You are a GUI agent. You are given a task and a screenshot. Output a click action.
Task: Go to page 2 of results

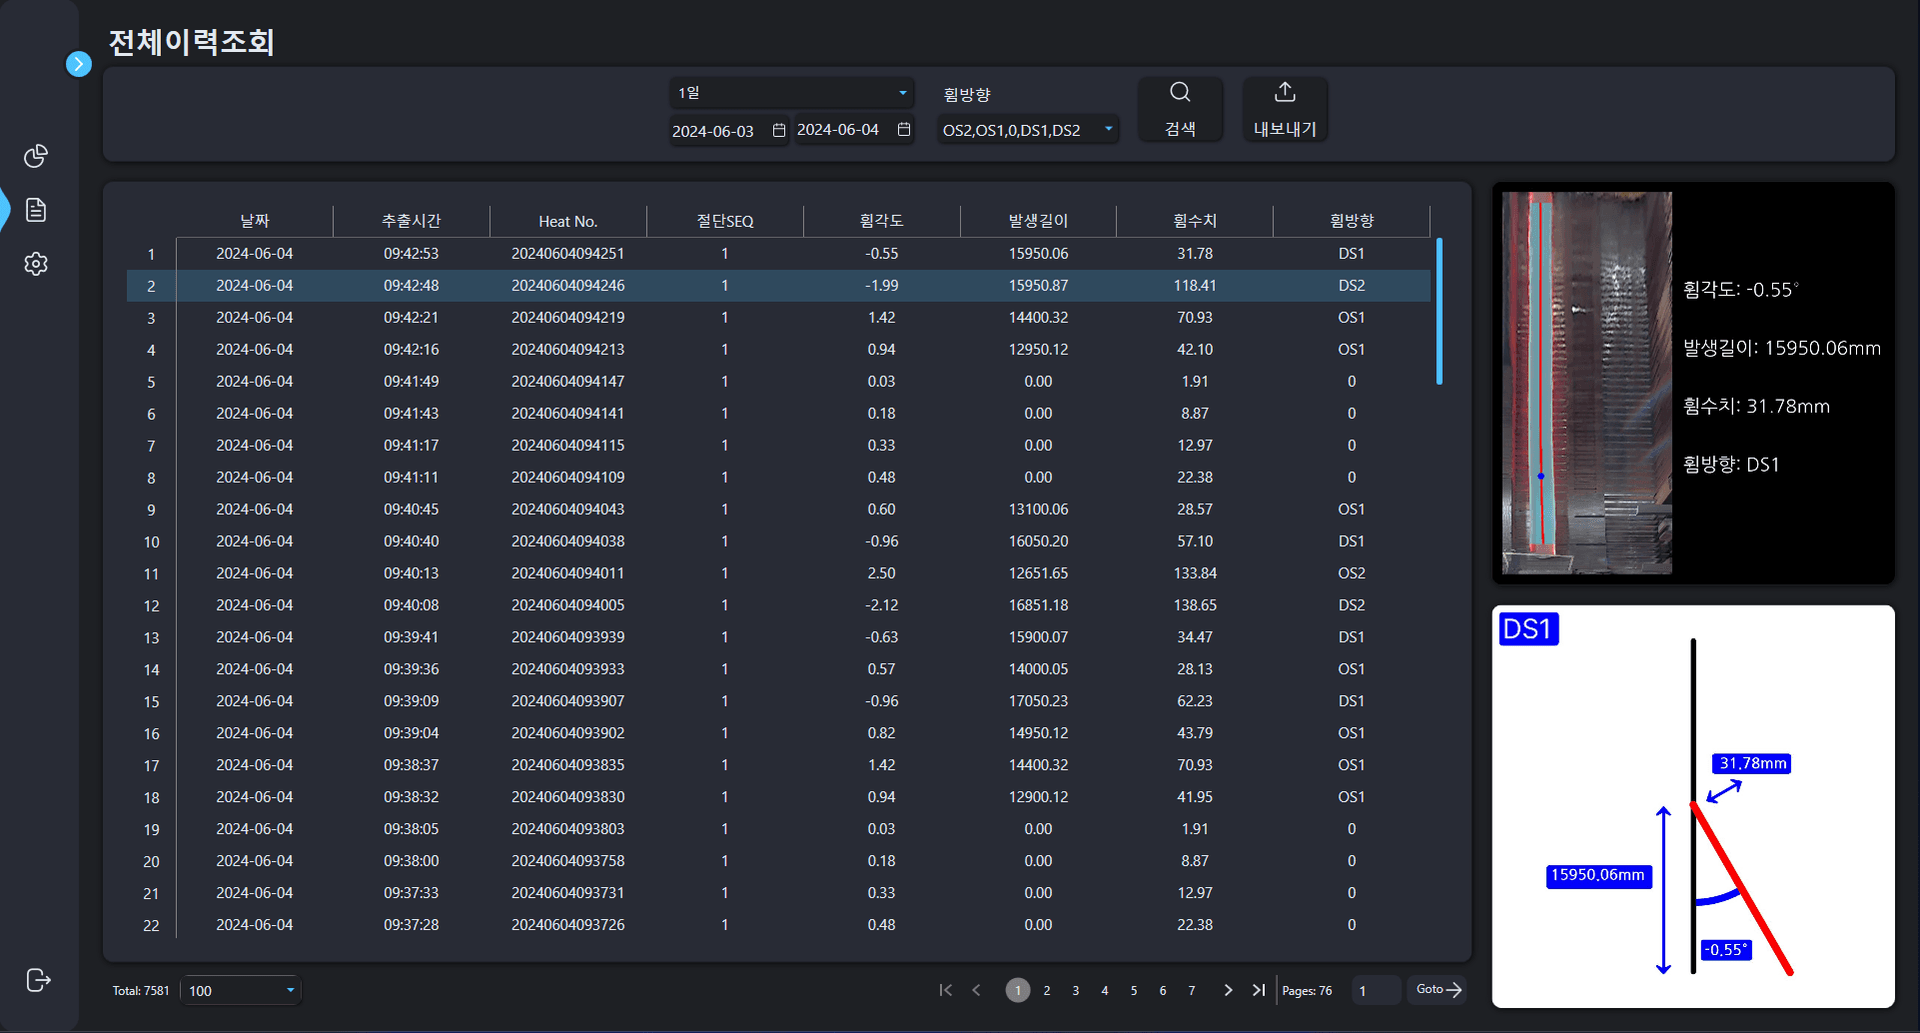[x=1047, y=990]
